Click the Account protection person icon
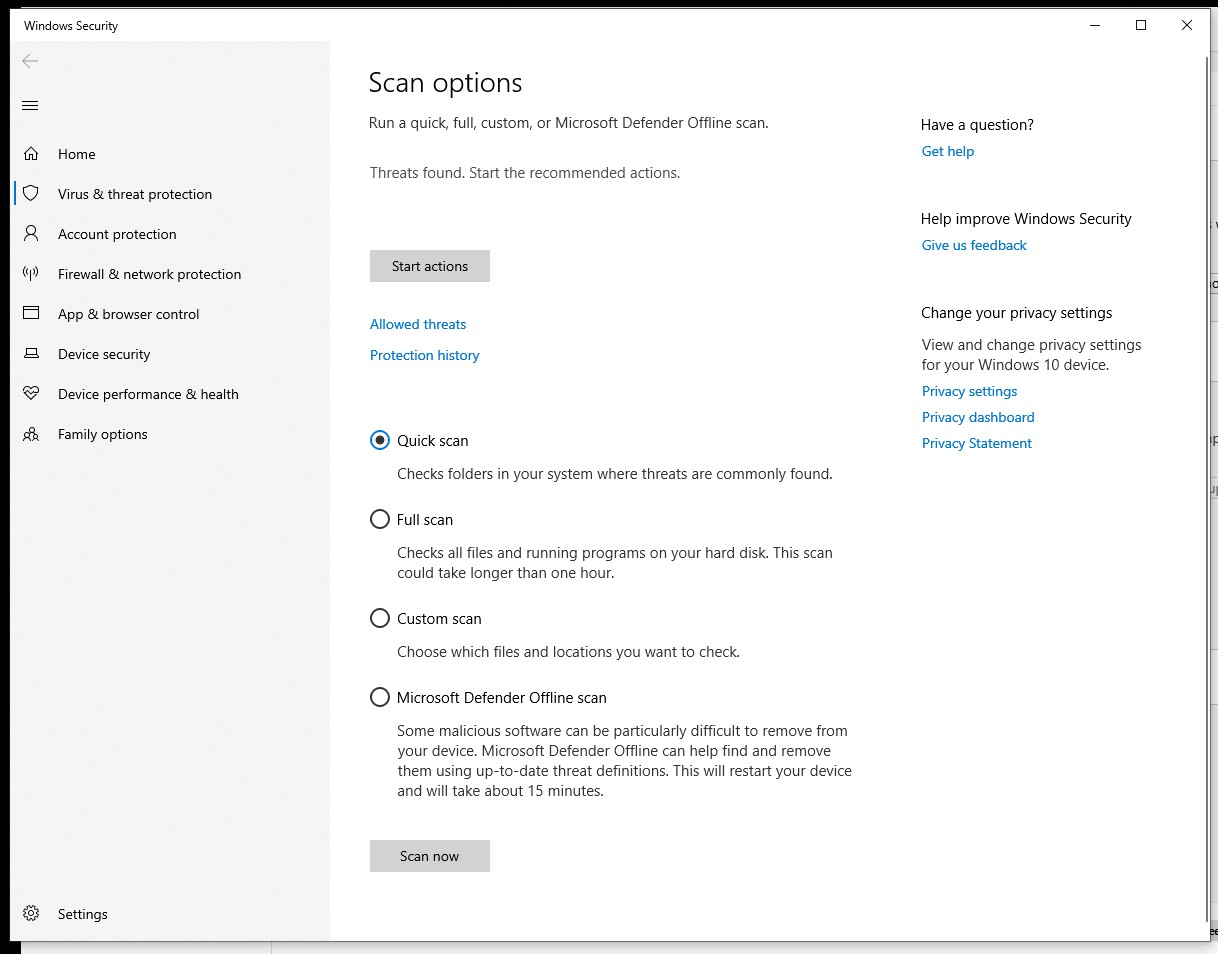The height and width of the screenshot is (954, 1218). pyautogui.click(x=31, y=233)
